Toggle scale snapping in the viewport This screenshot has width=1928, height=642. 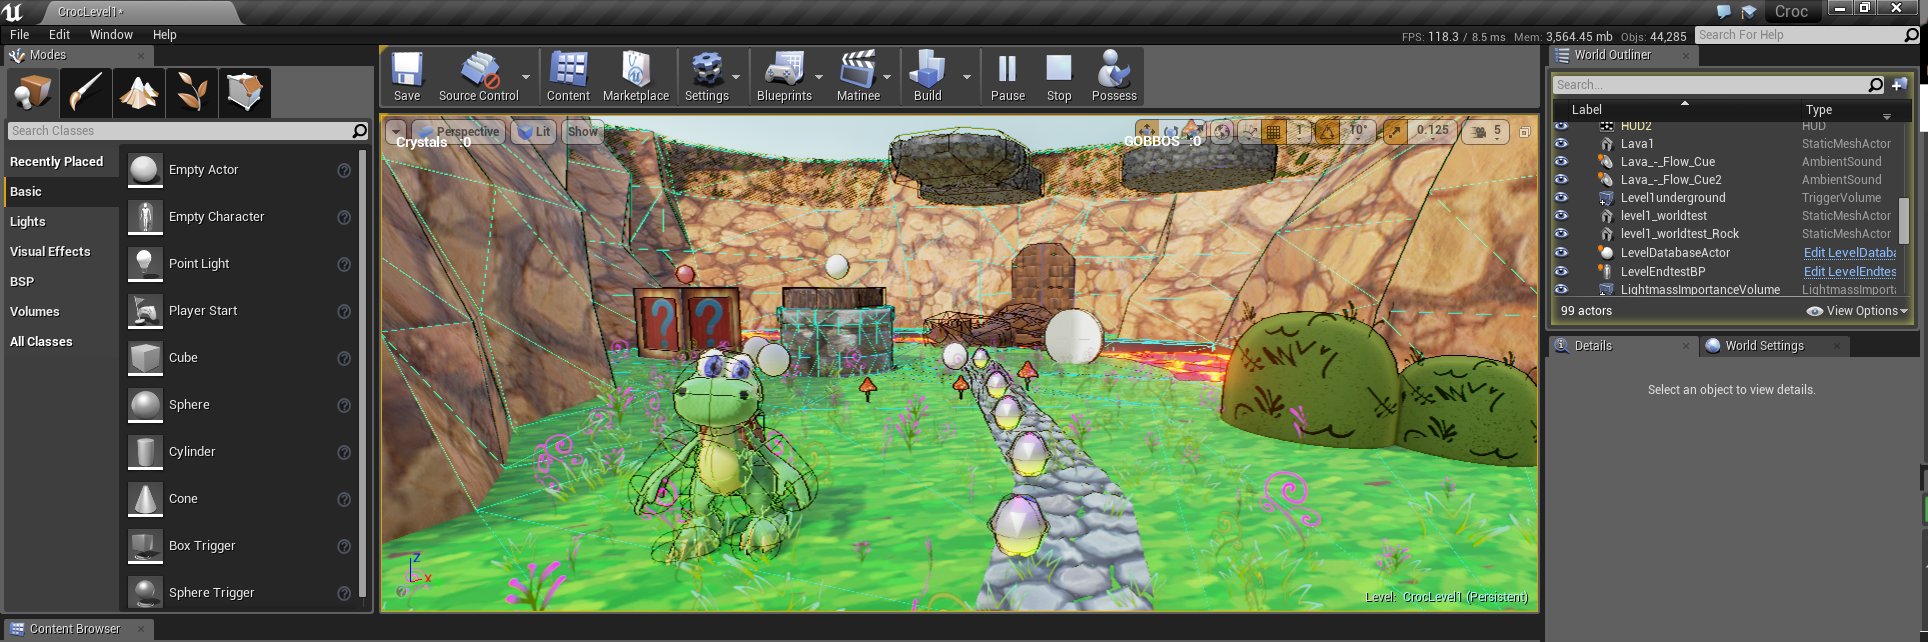(x=1395, y=131)
